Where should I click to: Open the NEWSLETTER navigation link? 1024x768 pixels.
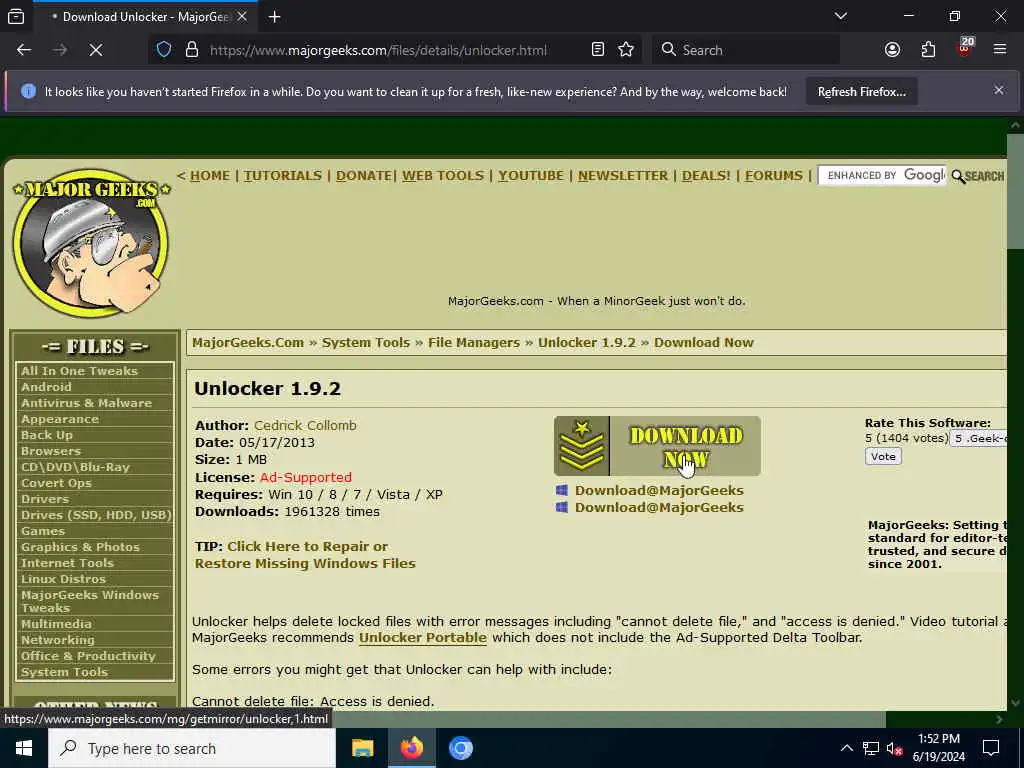(623, 176)
